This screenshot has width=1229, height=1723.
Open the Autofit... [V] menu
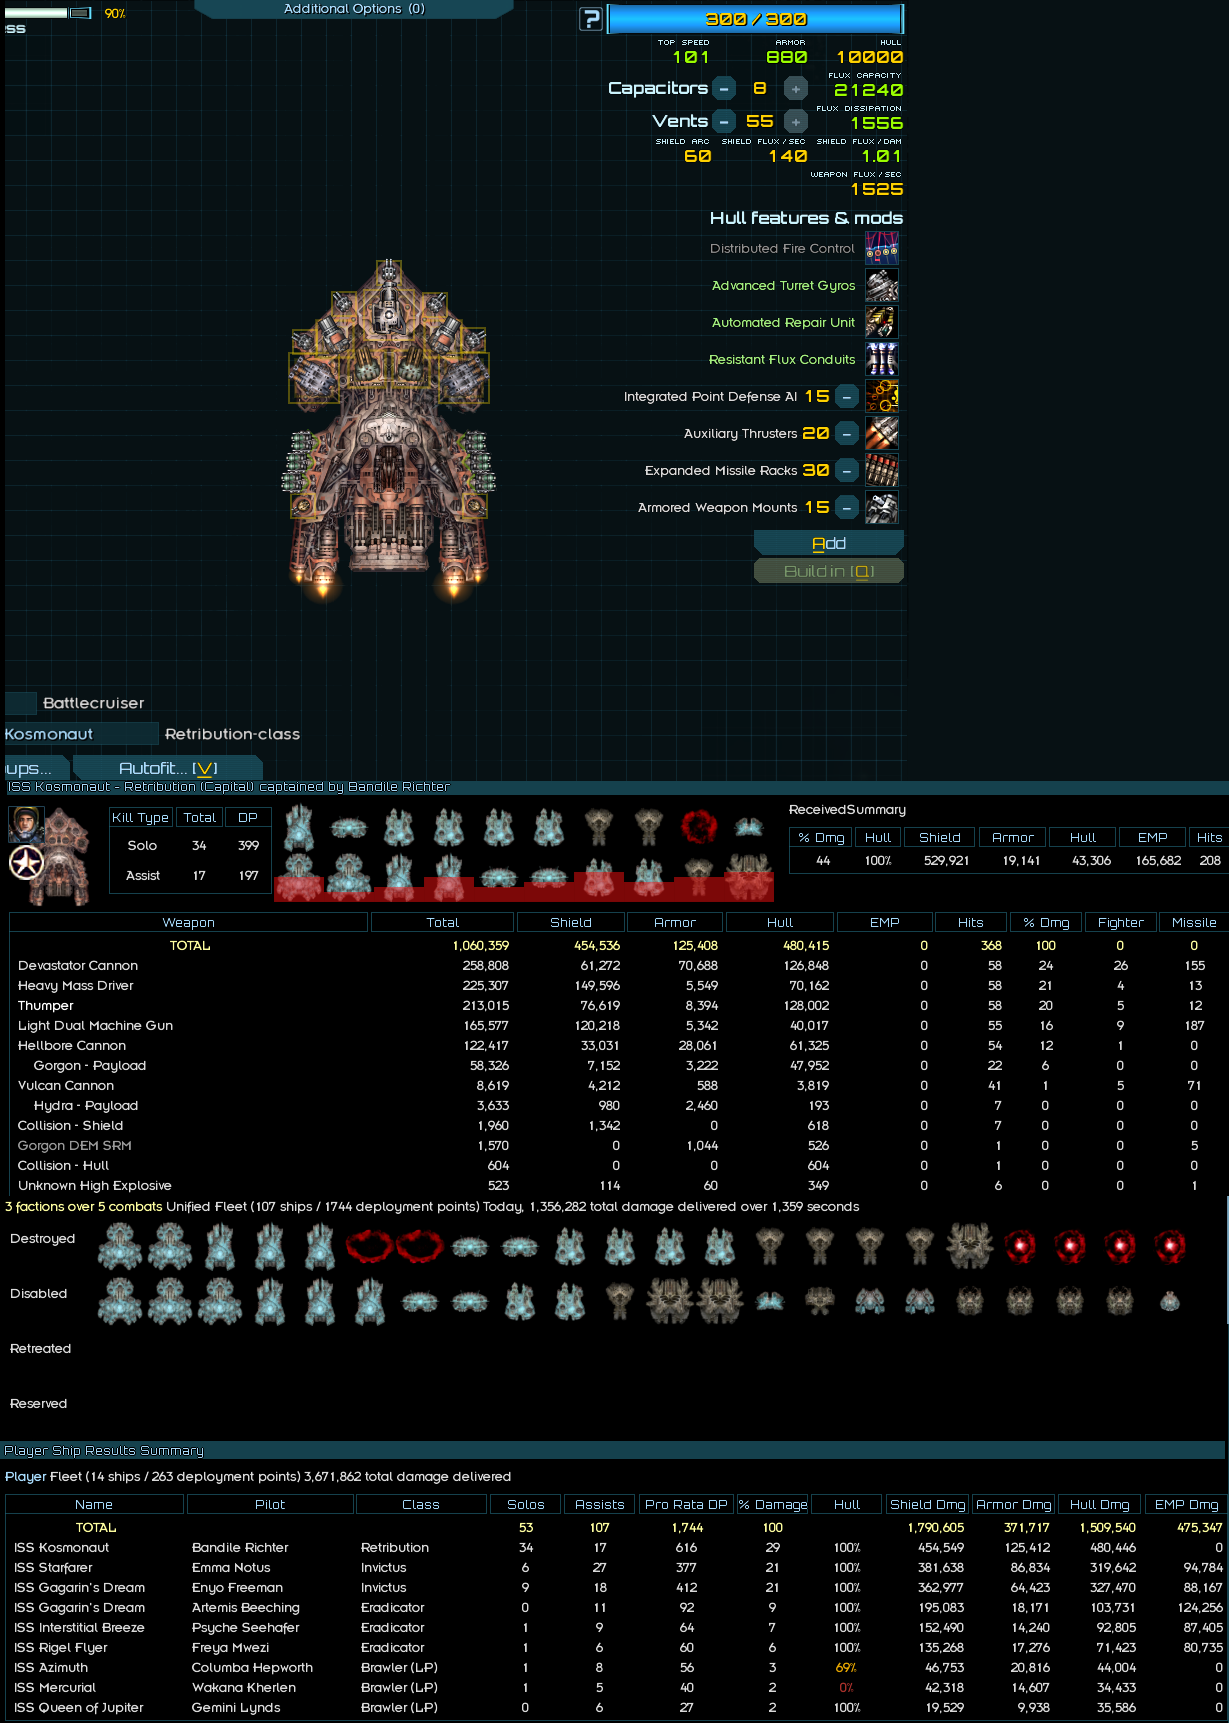[168, 768]
